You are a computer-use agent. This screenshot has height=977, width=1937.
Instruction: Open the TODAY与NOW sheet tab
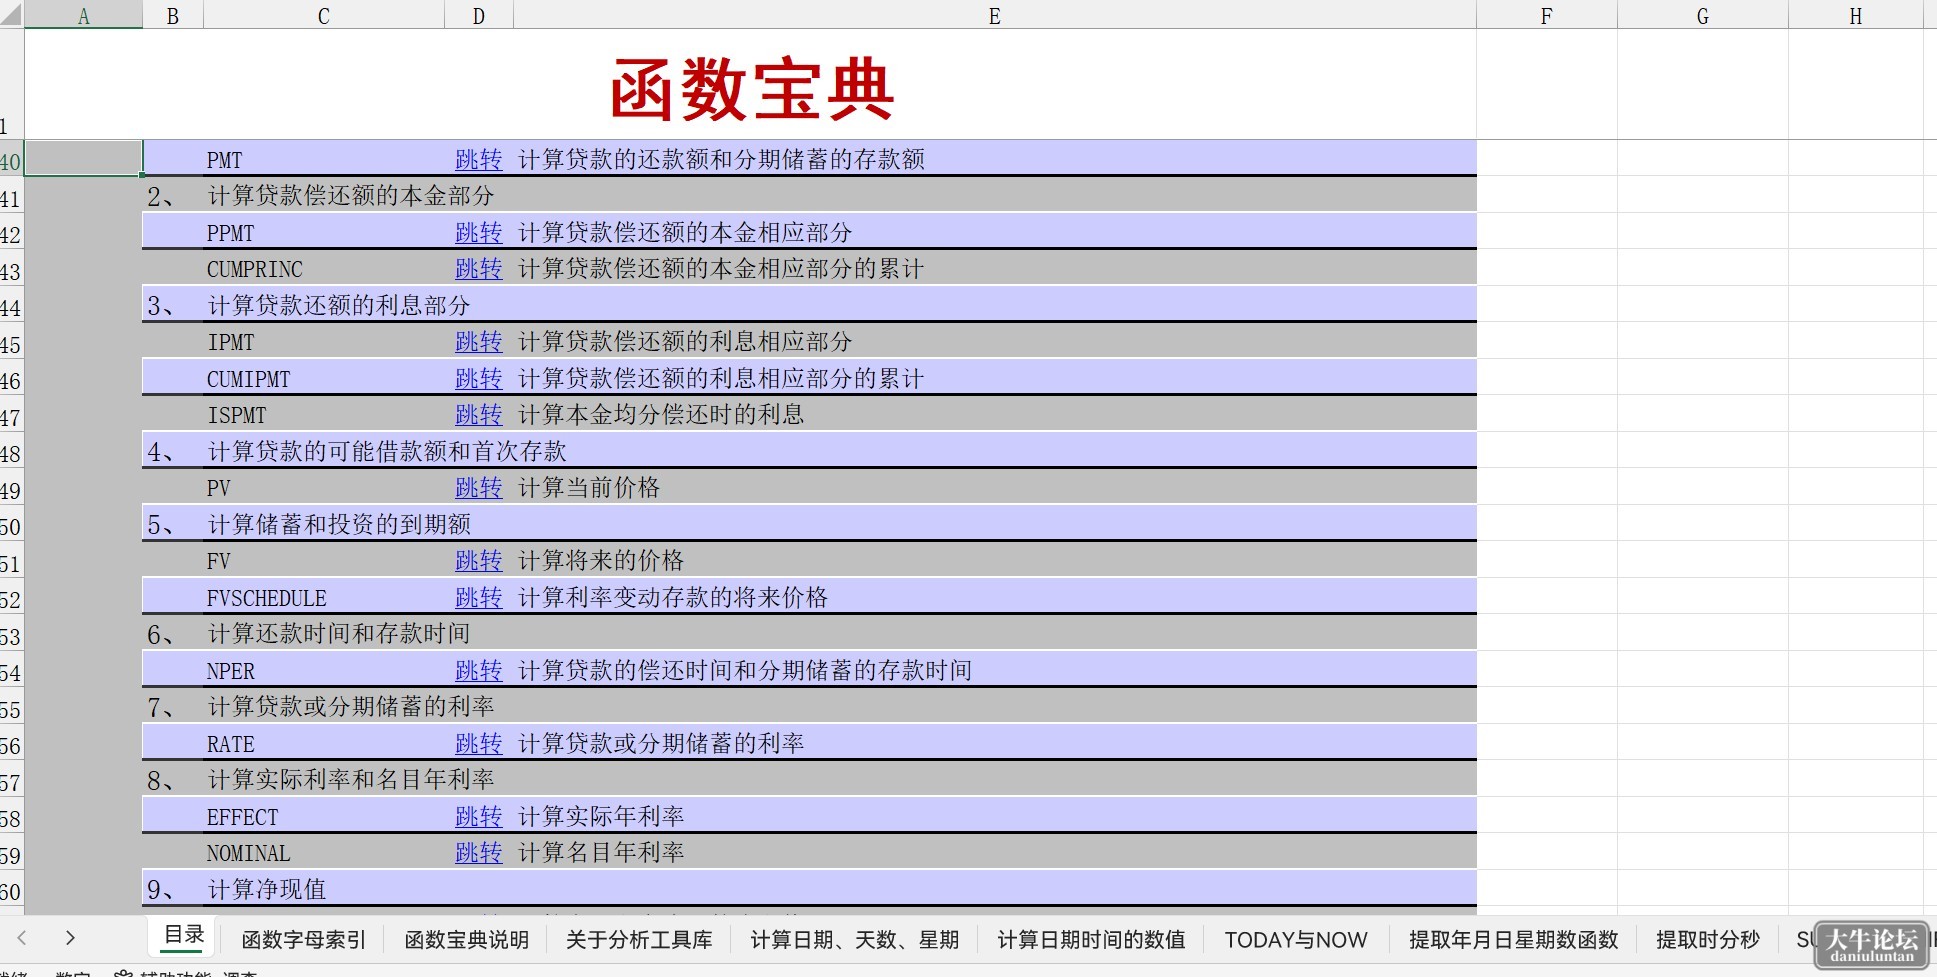(x=1296, y=940)
